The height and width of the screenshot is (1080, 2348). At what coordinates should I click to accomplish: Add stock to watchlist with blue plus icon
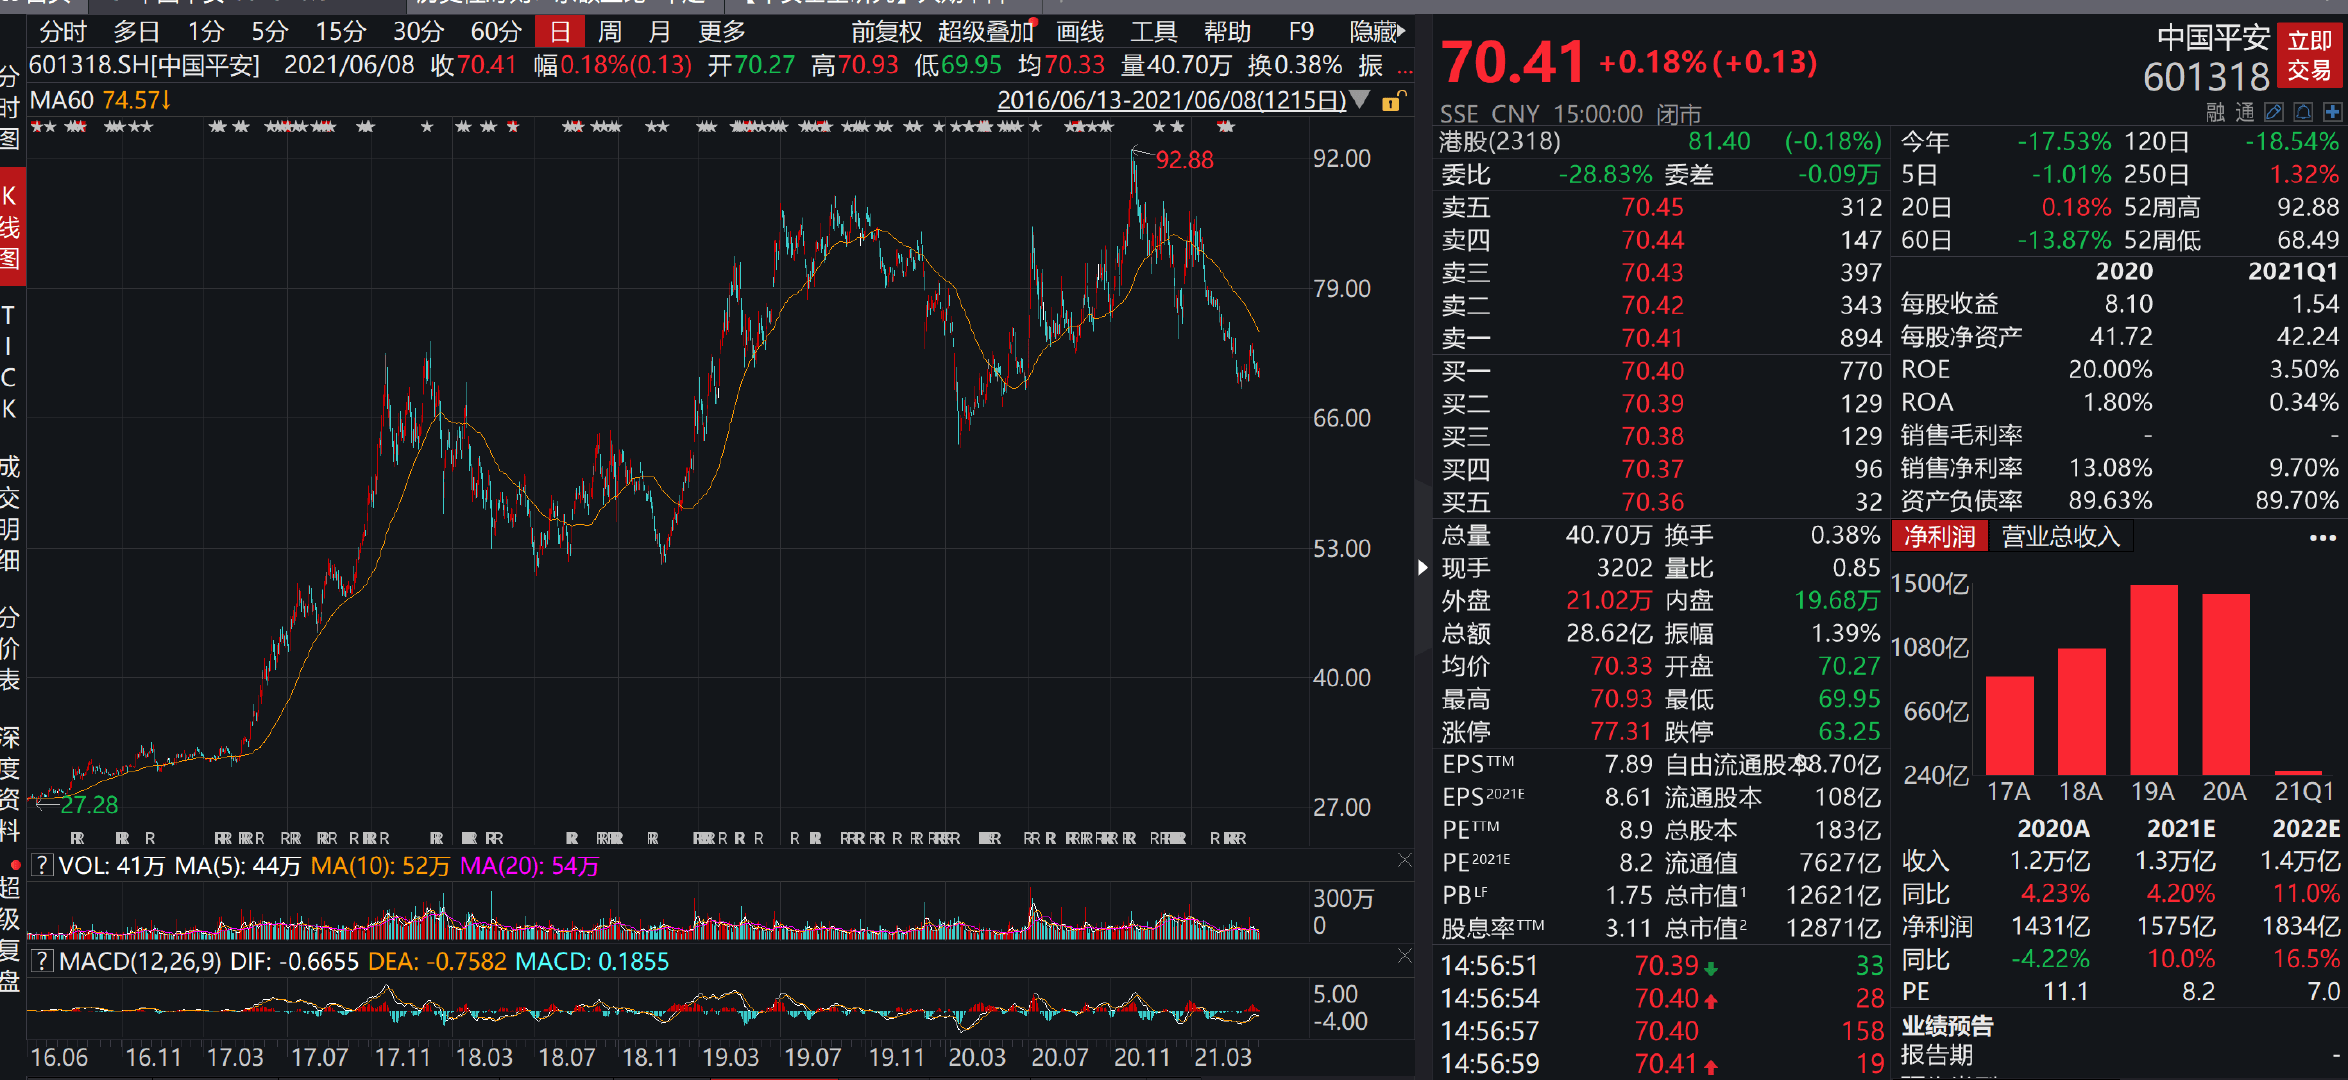coord(2332,112)
